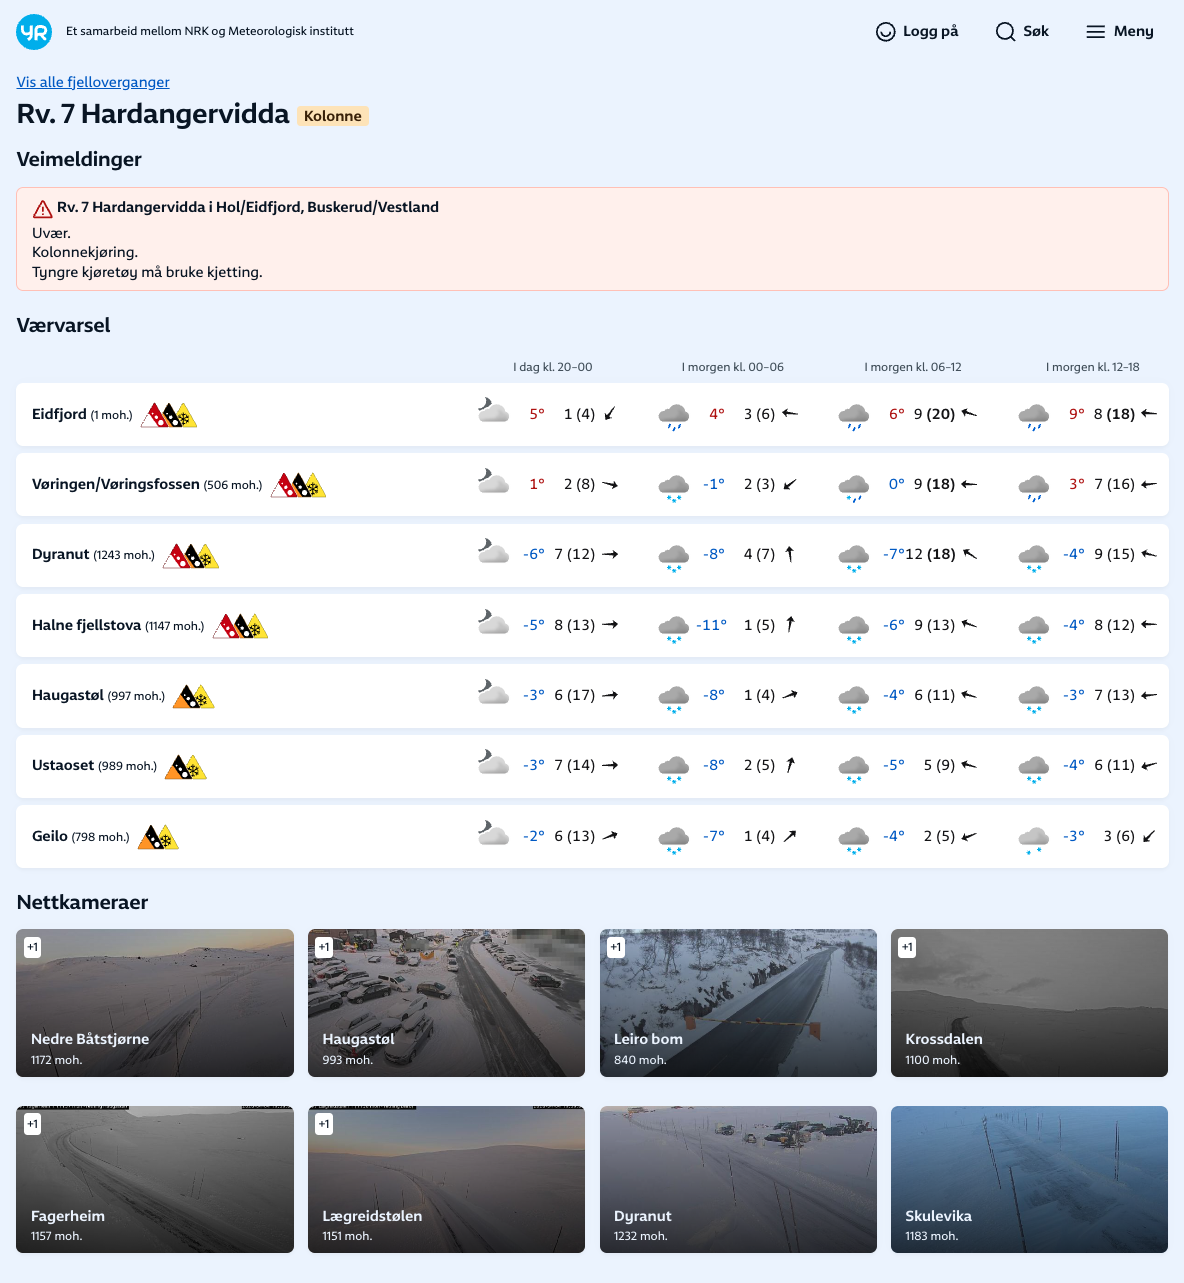
Task: Click Eidfjord's rain icon for 06–12
Action: tap(853, 416)
